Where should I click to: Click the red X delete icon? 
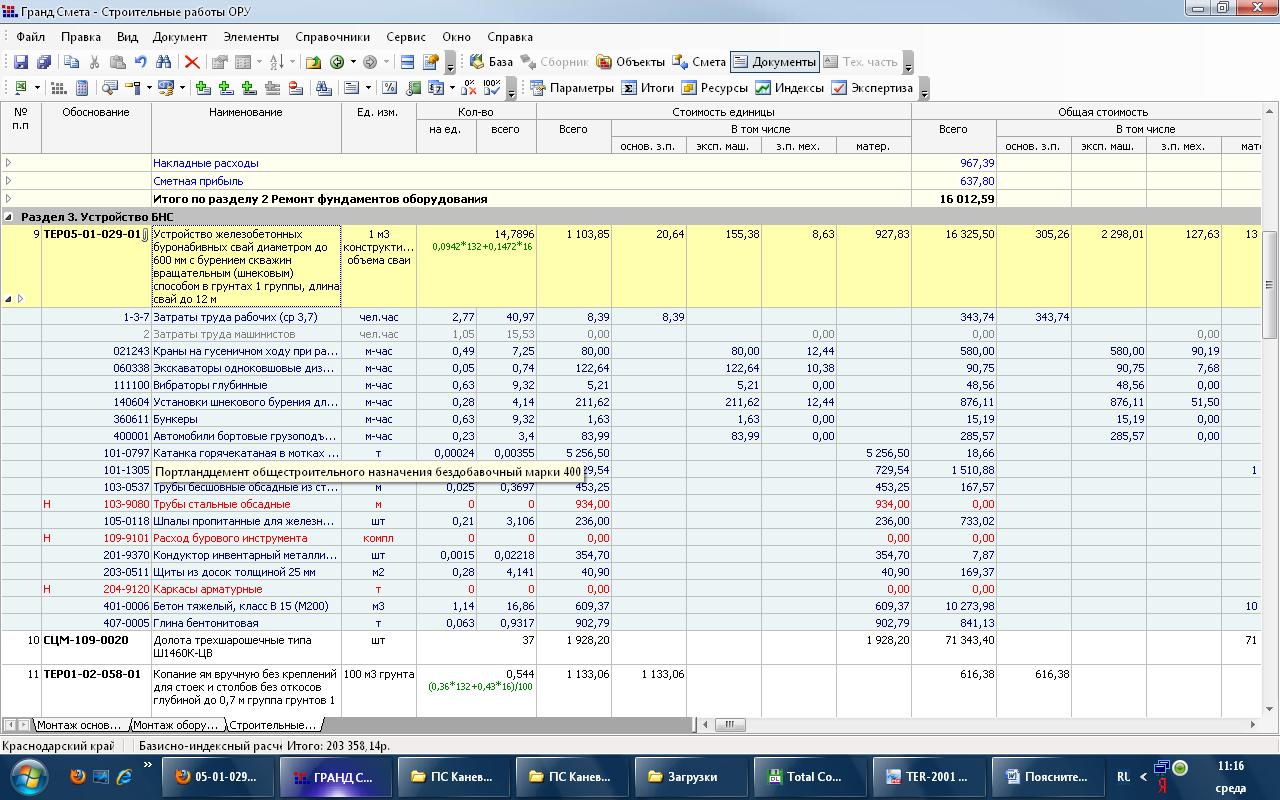(192, 62)
